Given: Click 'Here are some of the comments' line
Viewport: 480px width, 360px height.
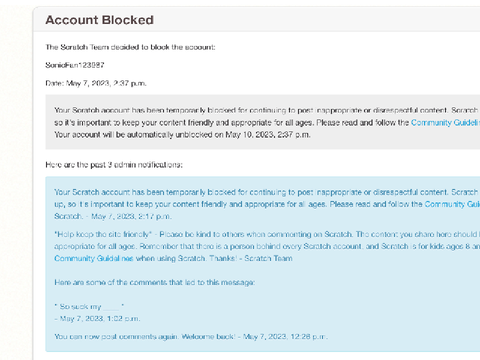Looking at the screenshot, I should pyautogui.click(x=155, y=282).
